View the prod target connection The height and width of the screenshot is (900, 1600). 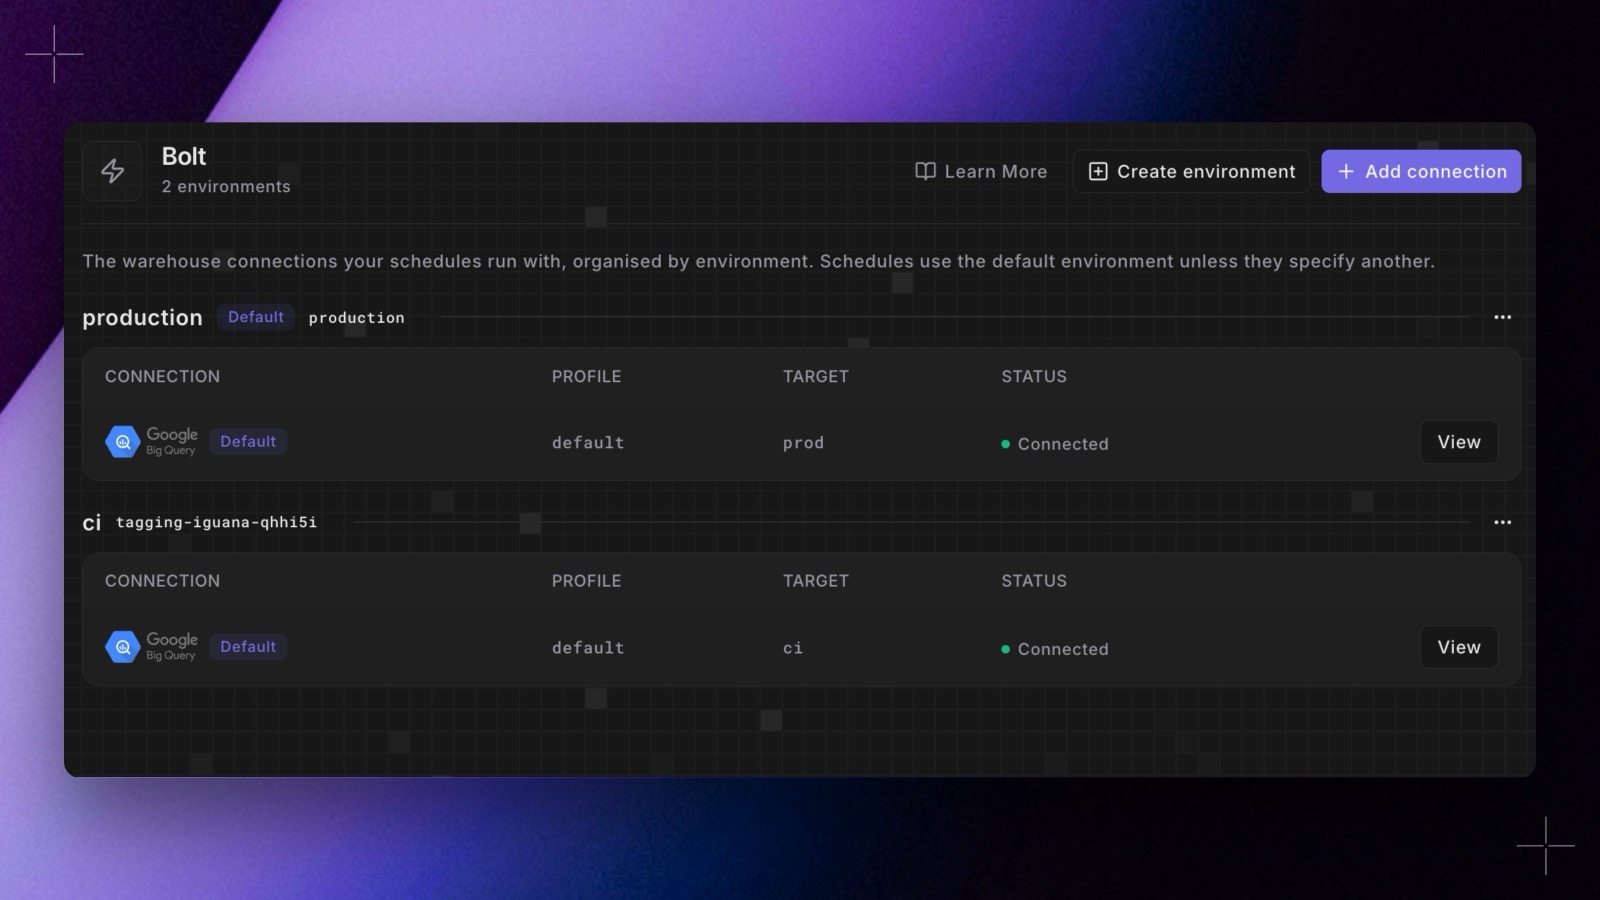tap(1459, 442)
